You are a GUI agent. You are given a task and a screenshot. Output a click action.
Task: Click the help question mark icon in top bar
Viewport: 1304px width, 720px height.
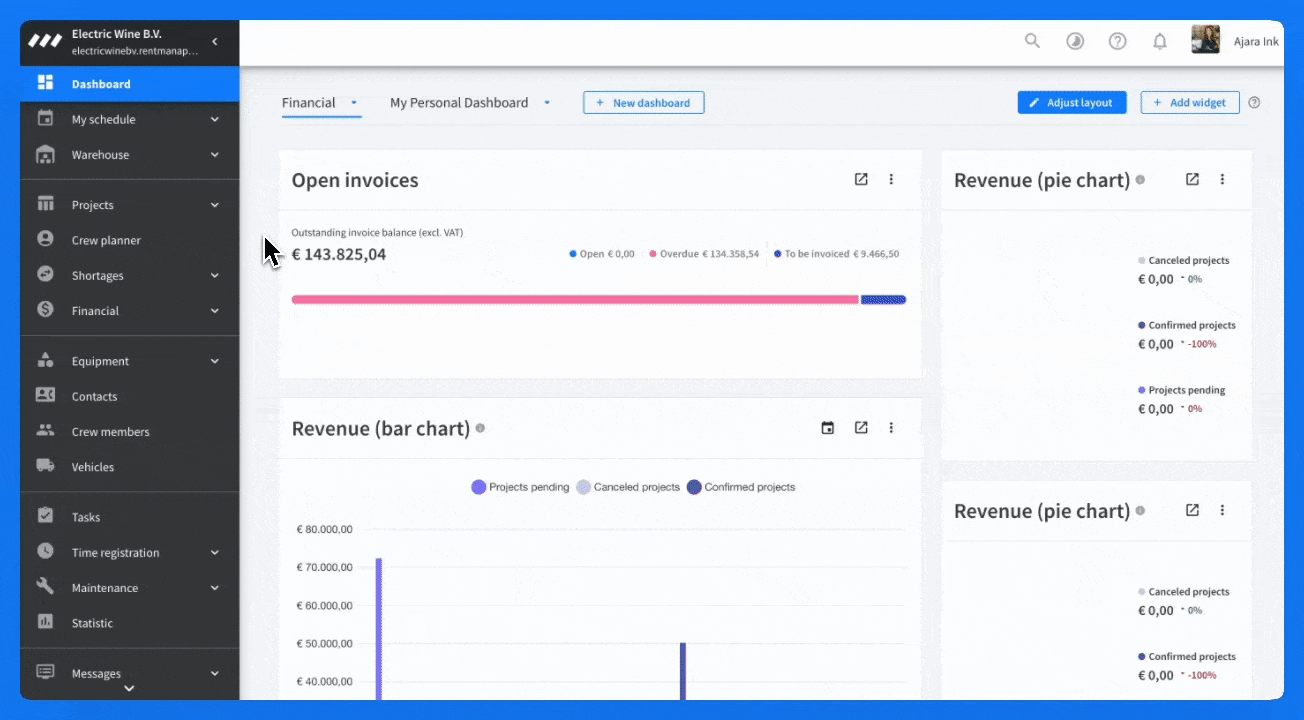[1118, 41]
